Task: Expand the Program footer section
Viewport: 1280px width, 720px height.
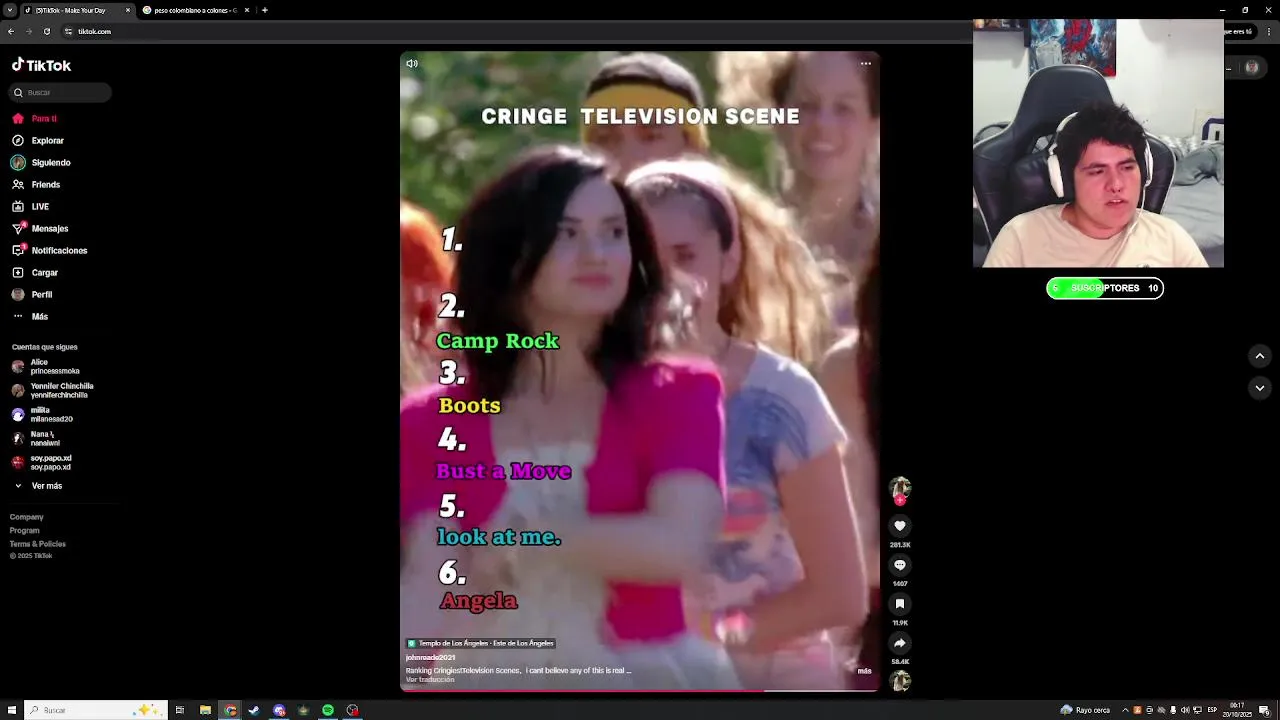Action: [25, 531]
